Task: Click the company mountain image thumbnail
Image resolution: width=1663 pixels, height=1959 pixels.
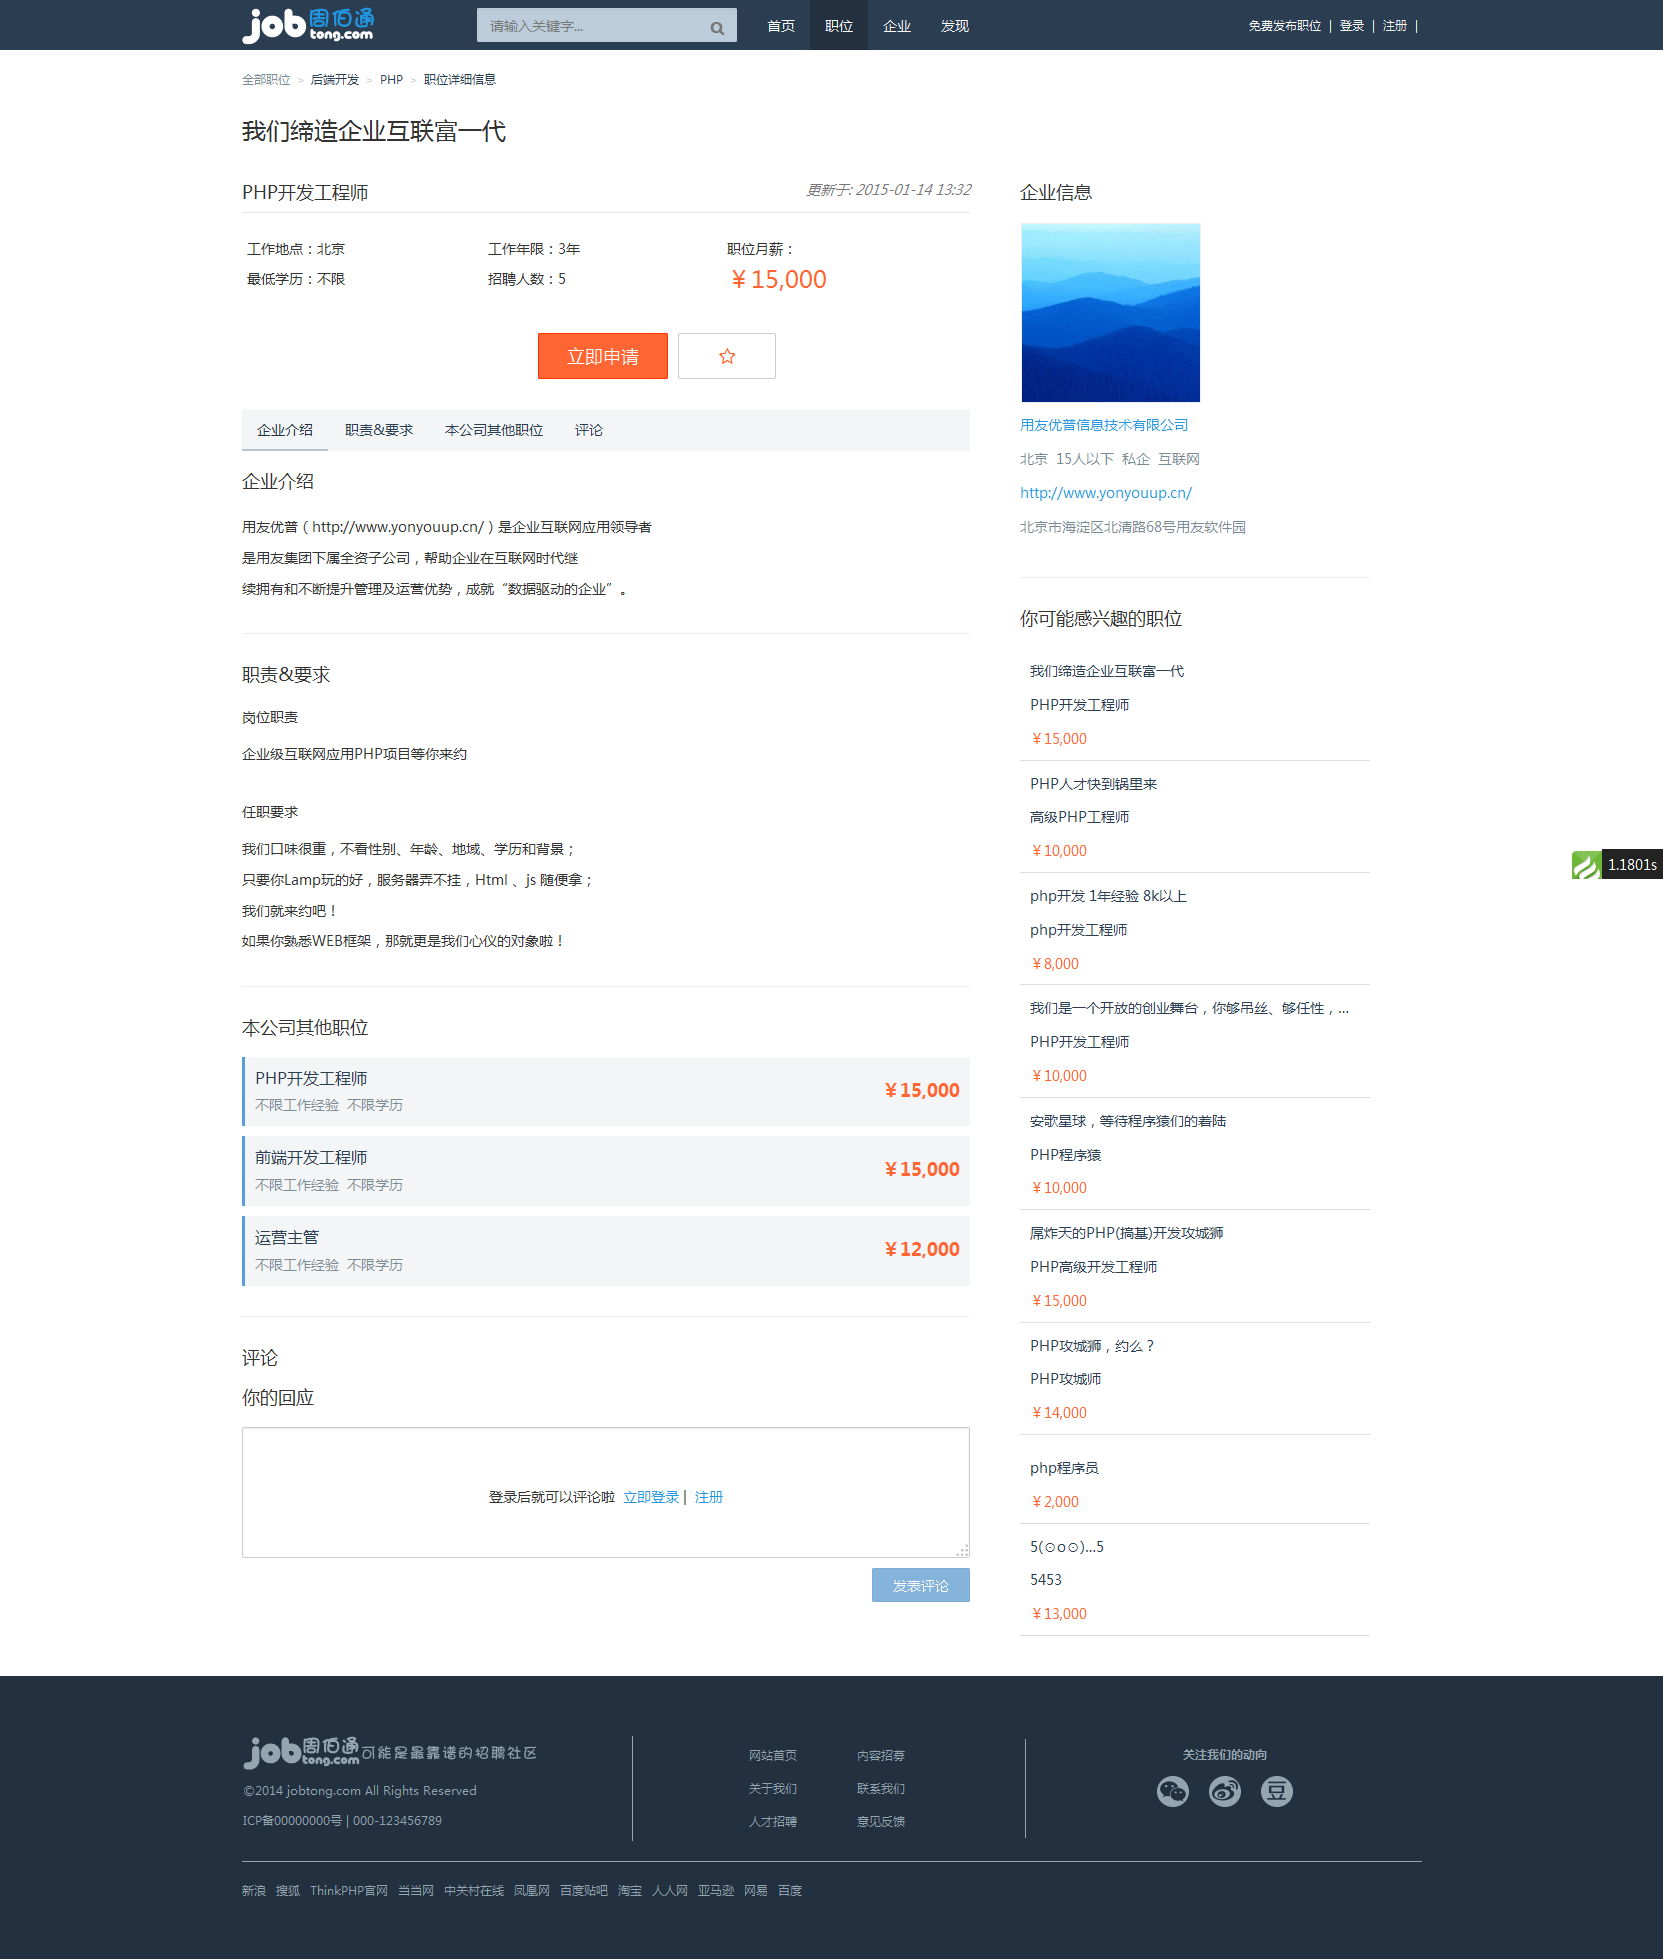Action: point(1111,312)
